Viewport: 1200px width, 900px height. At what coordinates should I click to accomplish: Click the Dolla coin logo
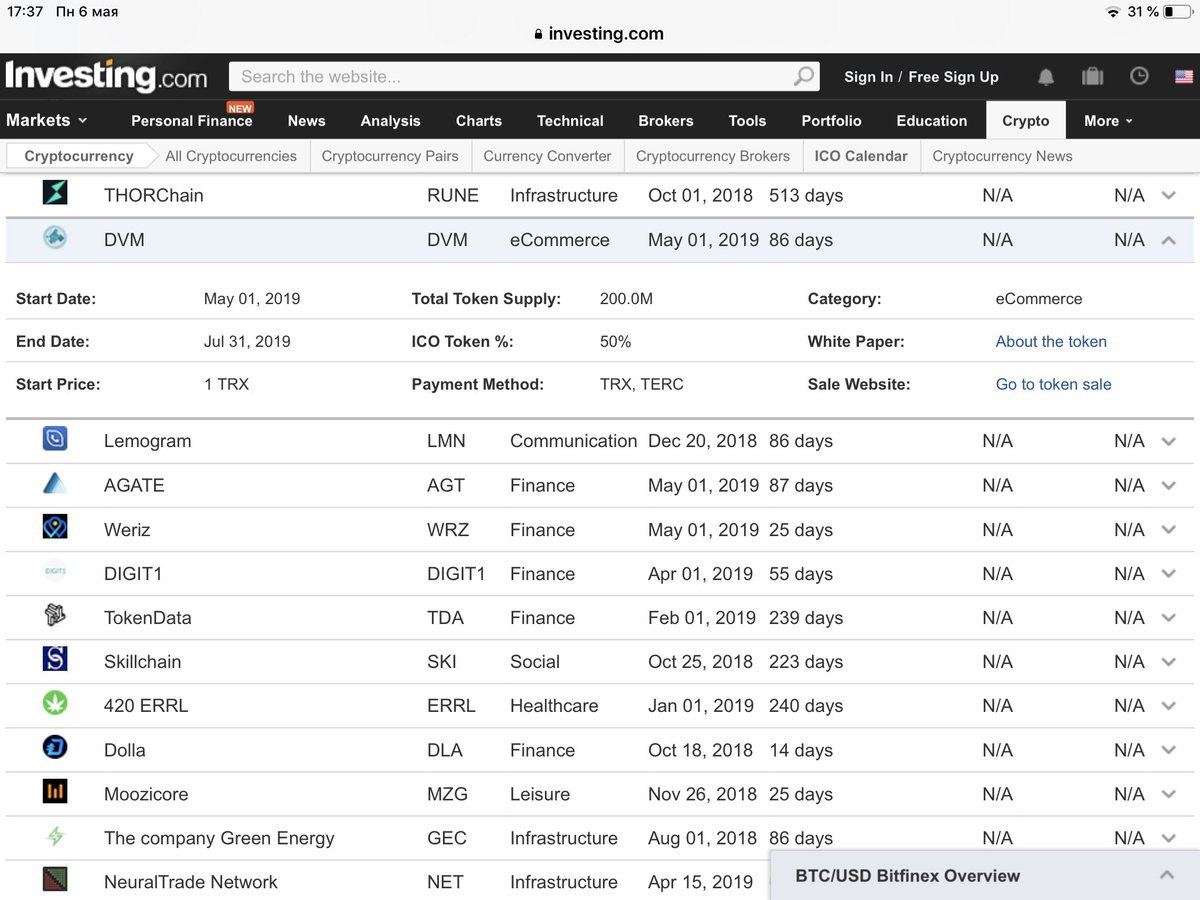coord(55,747)
